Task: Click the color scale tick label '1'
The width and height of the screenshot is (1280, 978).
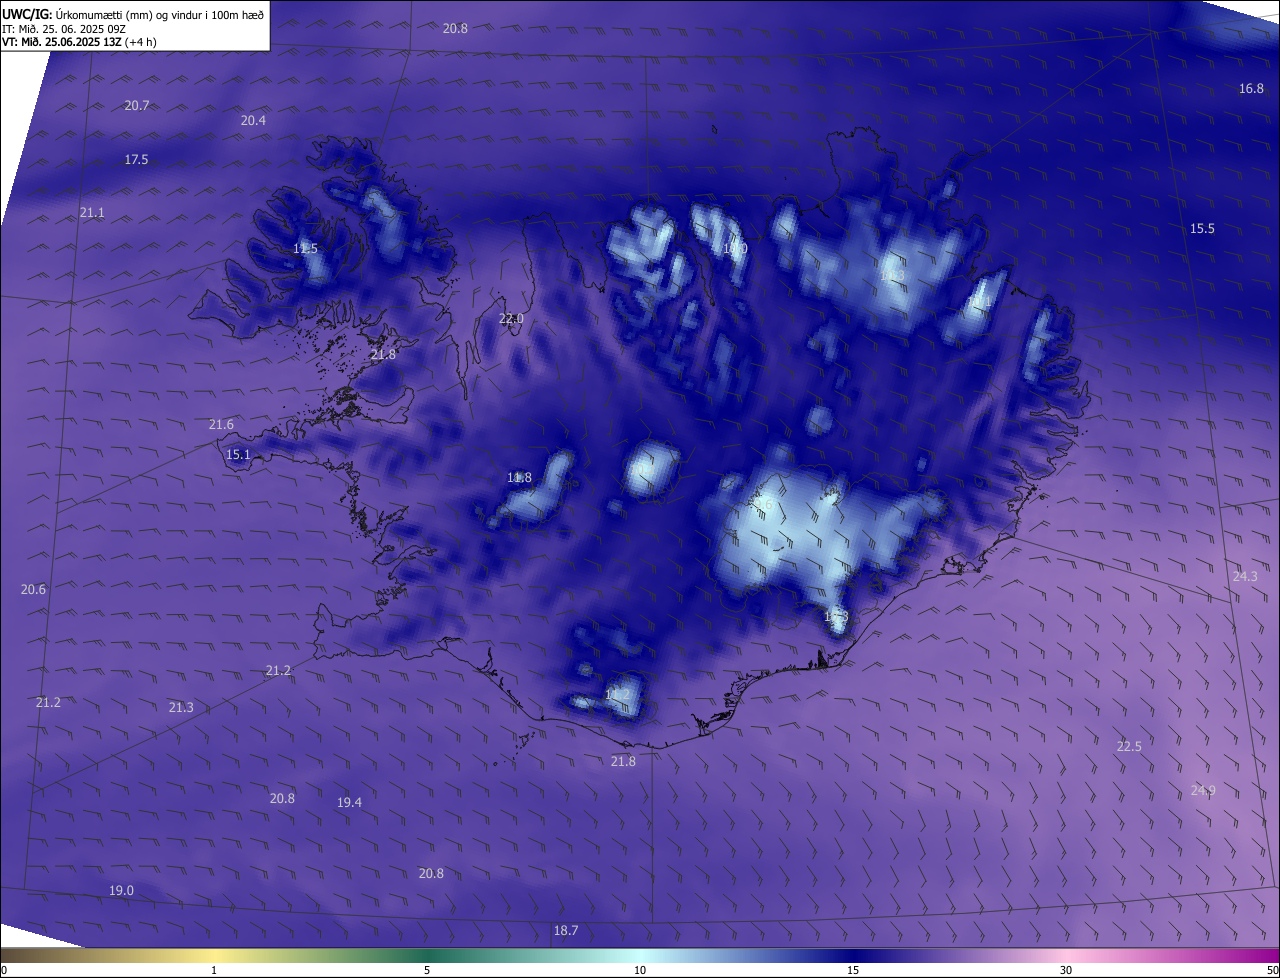Action: 214,971
